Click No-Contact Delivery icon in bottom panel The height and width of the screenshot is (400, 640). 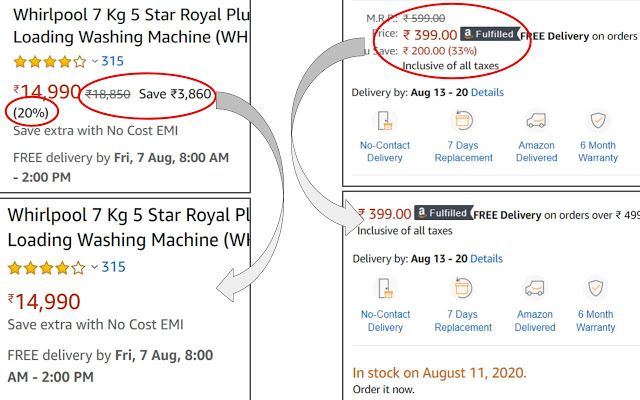pos(385,288)
